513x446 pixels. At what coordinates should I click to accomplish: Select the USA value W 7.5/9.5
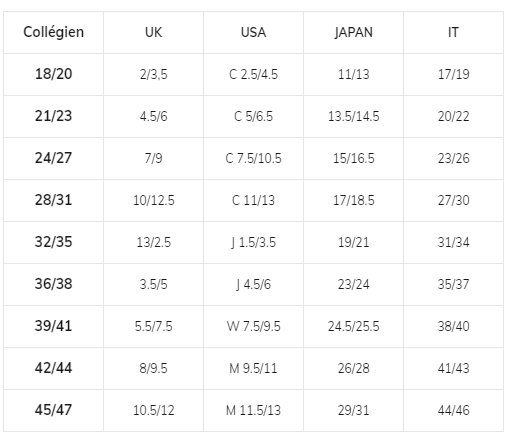click(x=253, y=326)
